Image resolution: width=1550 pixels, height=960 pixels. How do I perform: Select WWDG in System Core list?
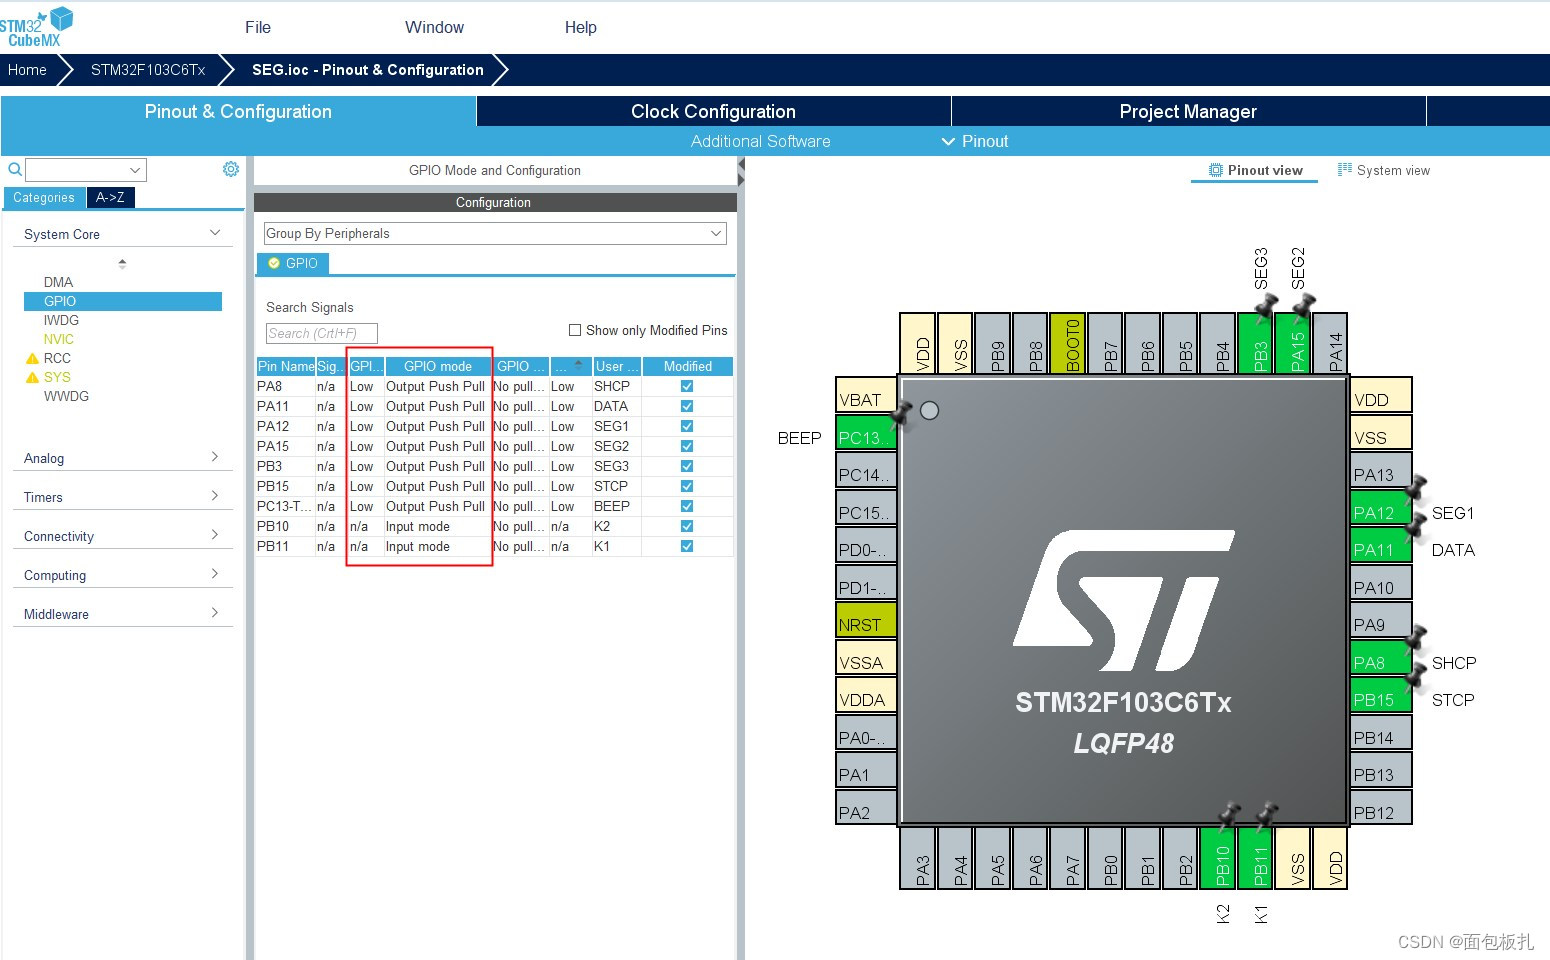click(x=66, y=396)
